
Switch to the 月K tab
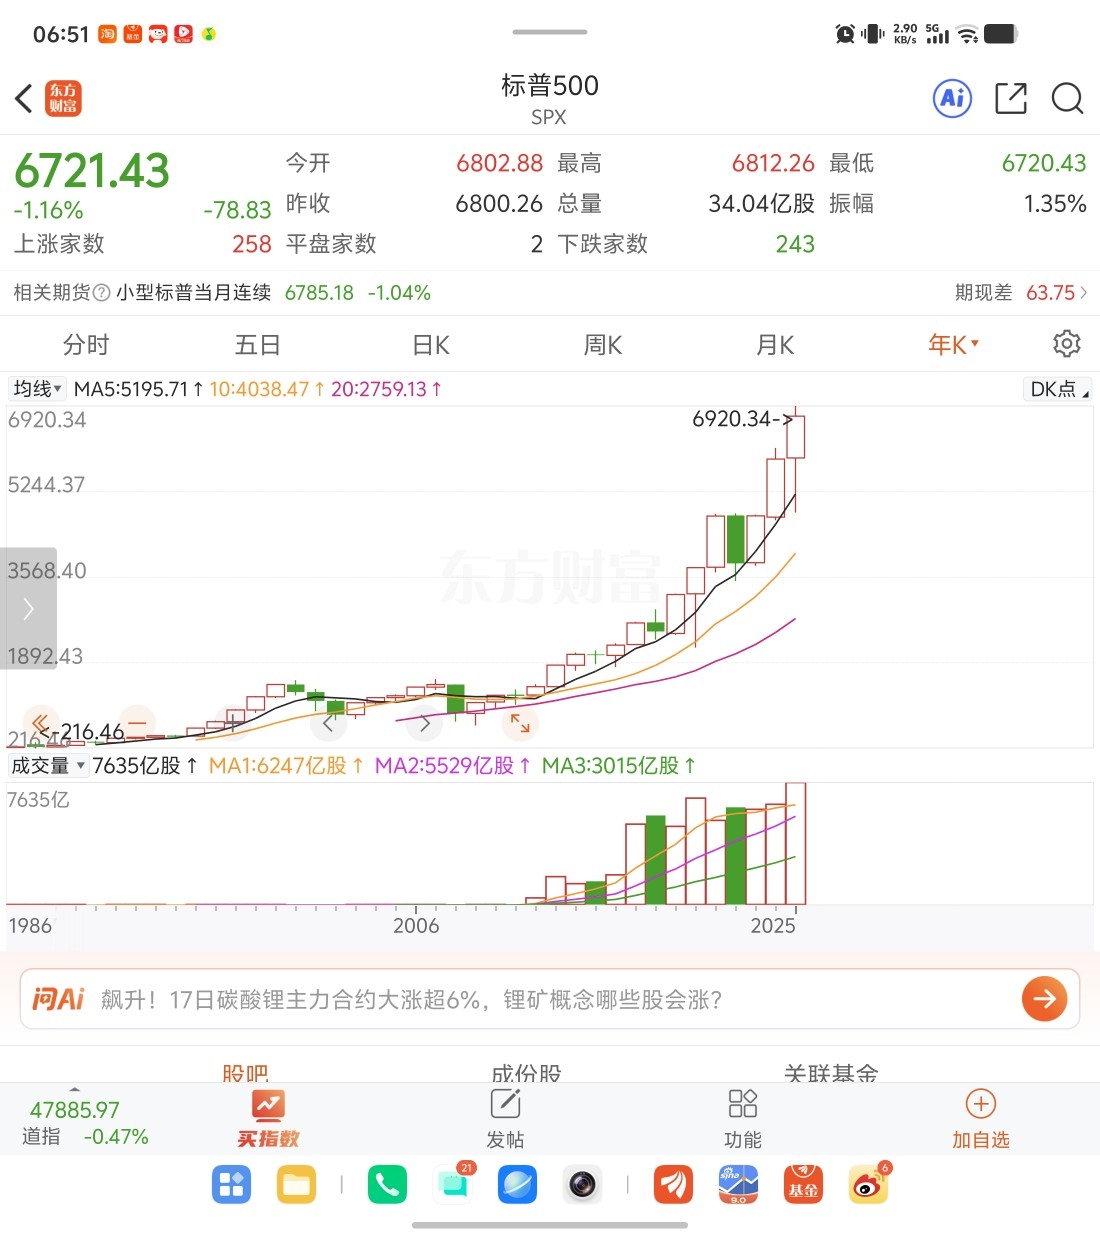775,345
